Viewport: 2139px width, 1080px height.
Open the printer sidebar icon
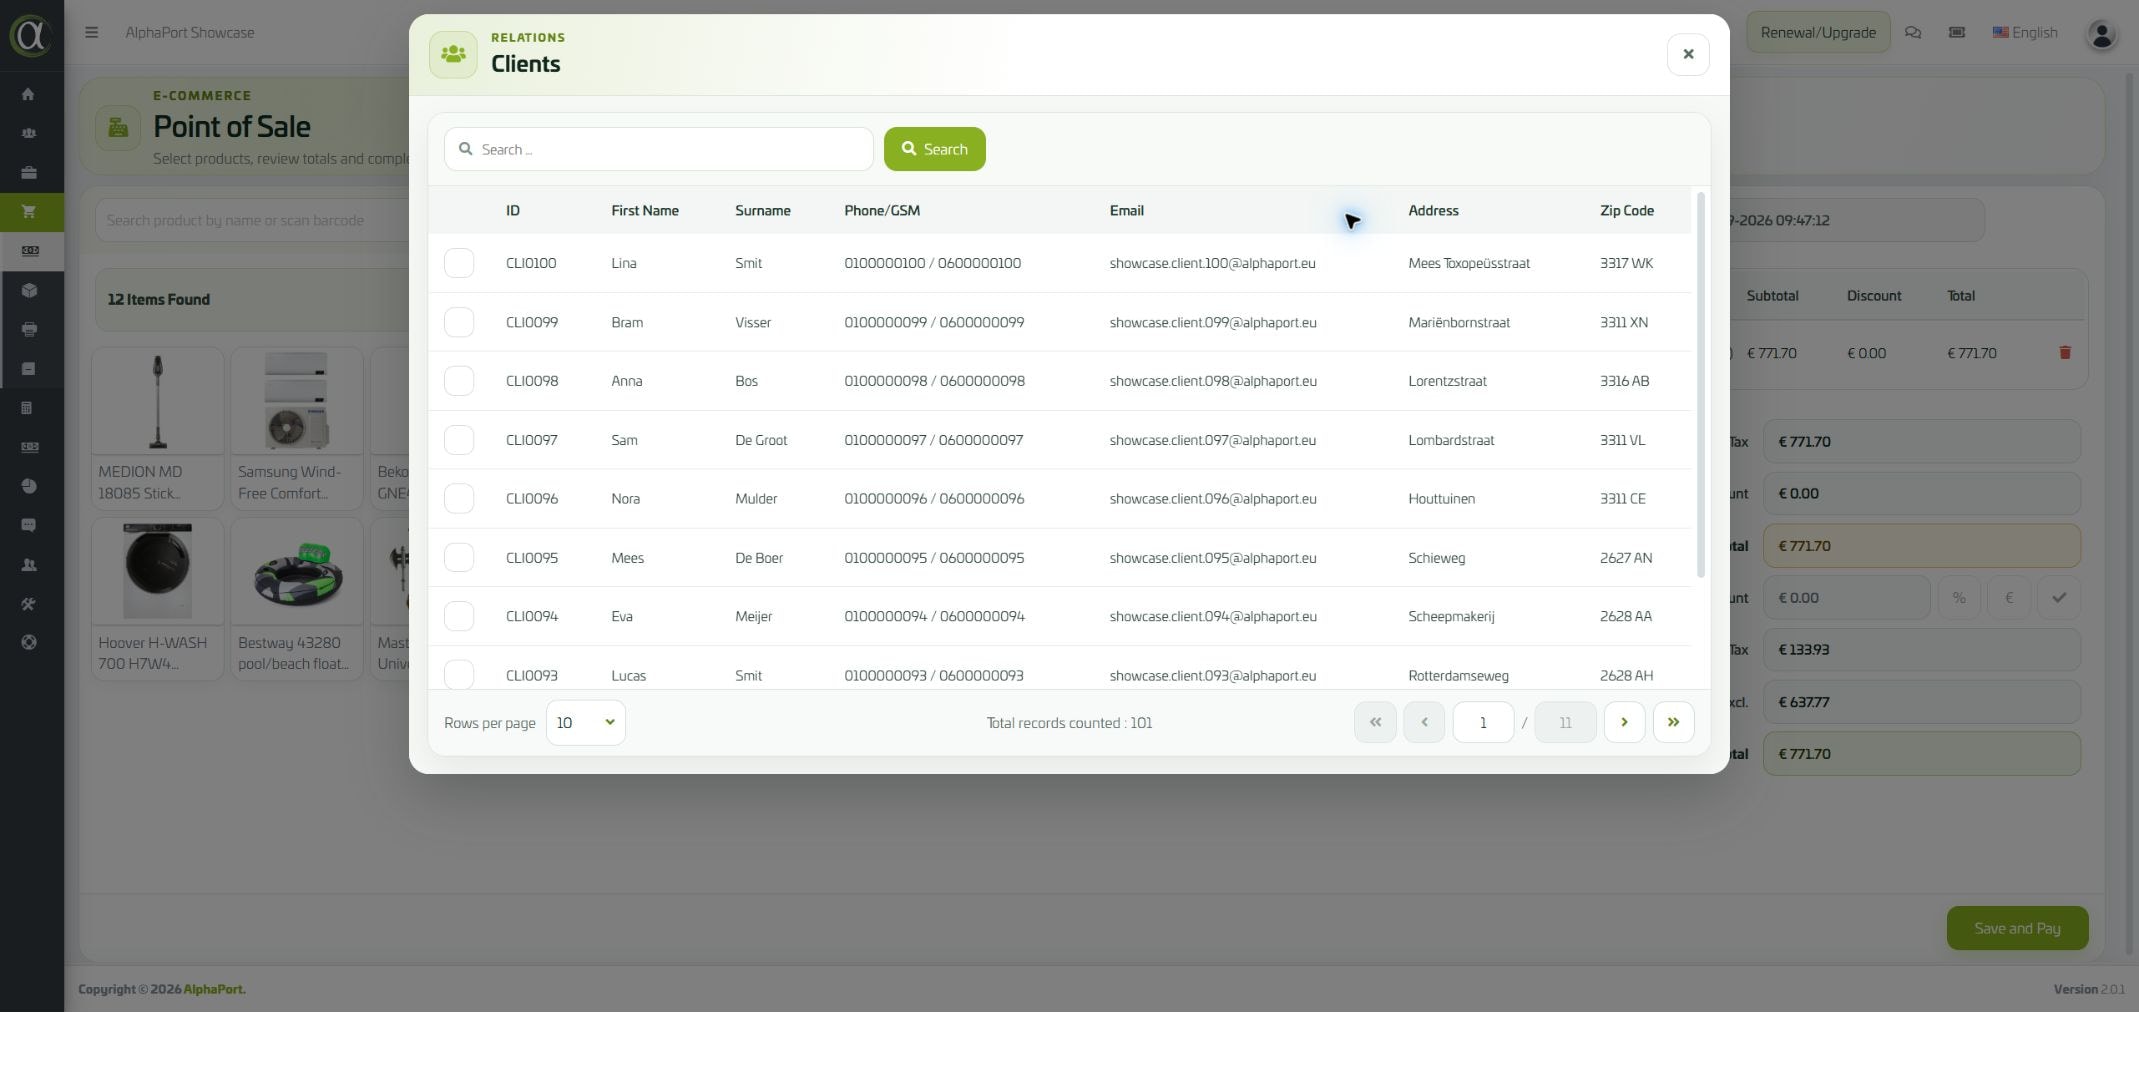tap(28, 329)
